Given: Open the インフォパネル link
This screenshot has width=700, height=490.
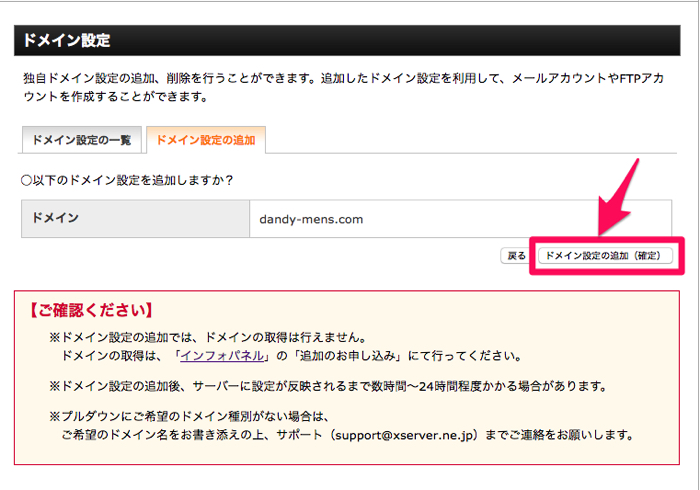Looking at the screenshot, I should [222, 356].
